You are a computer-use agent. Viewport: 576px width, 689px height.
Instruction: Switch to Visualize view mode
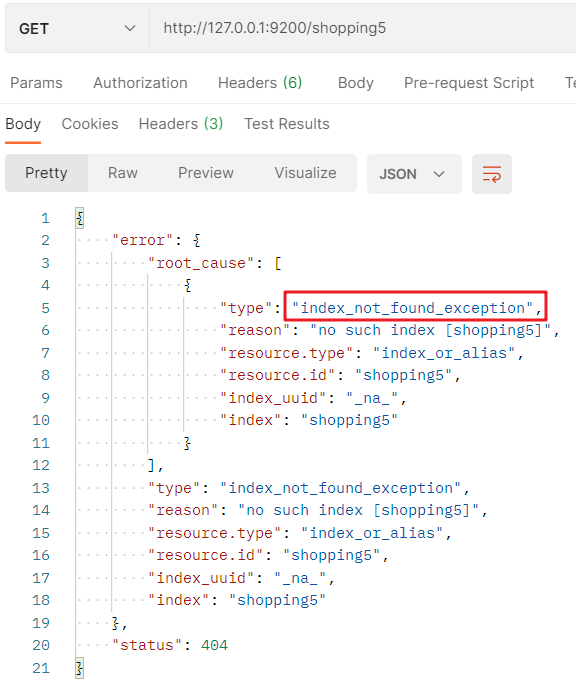305,173
